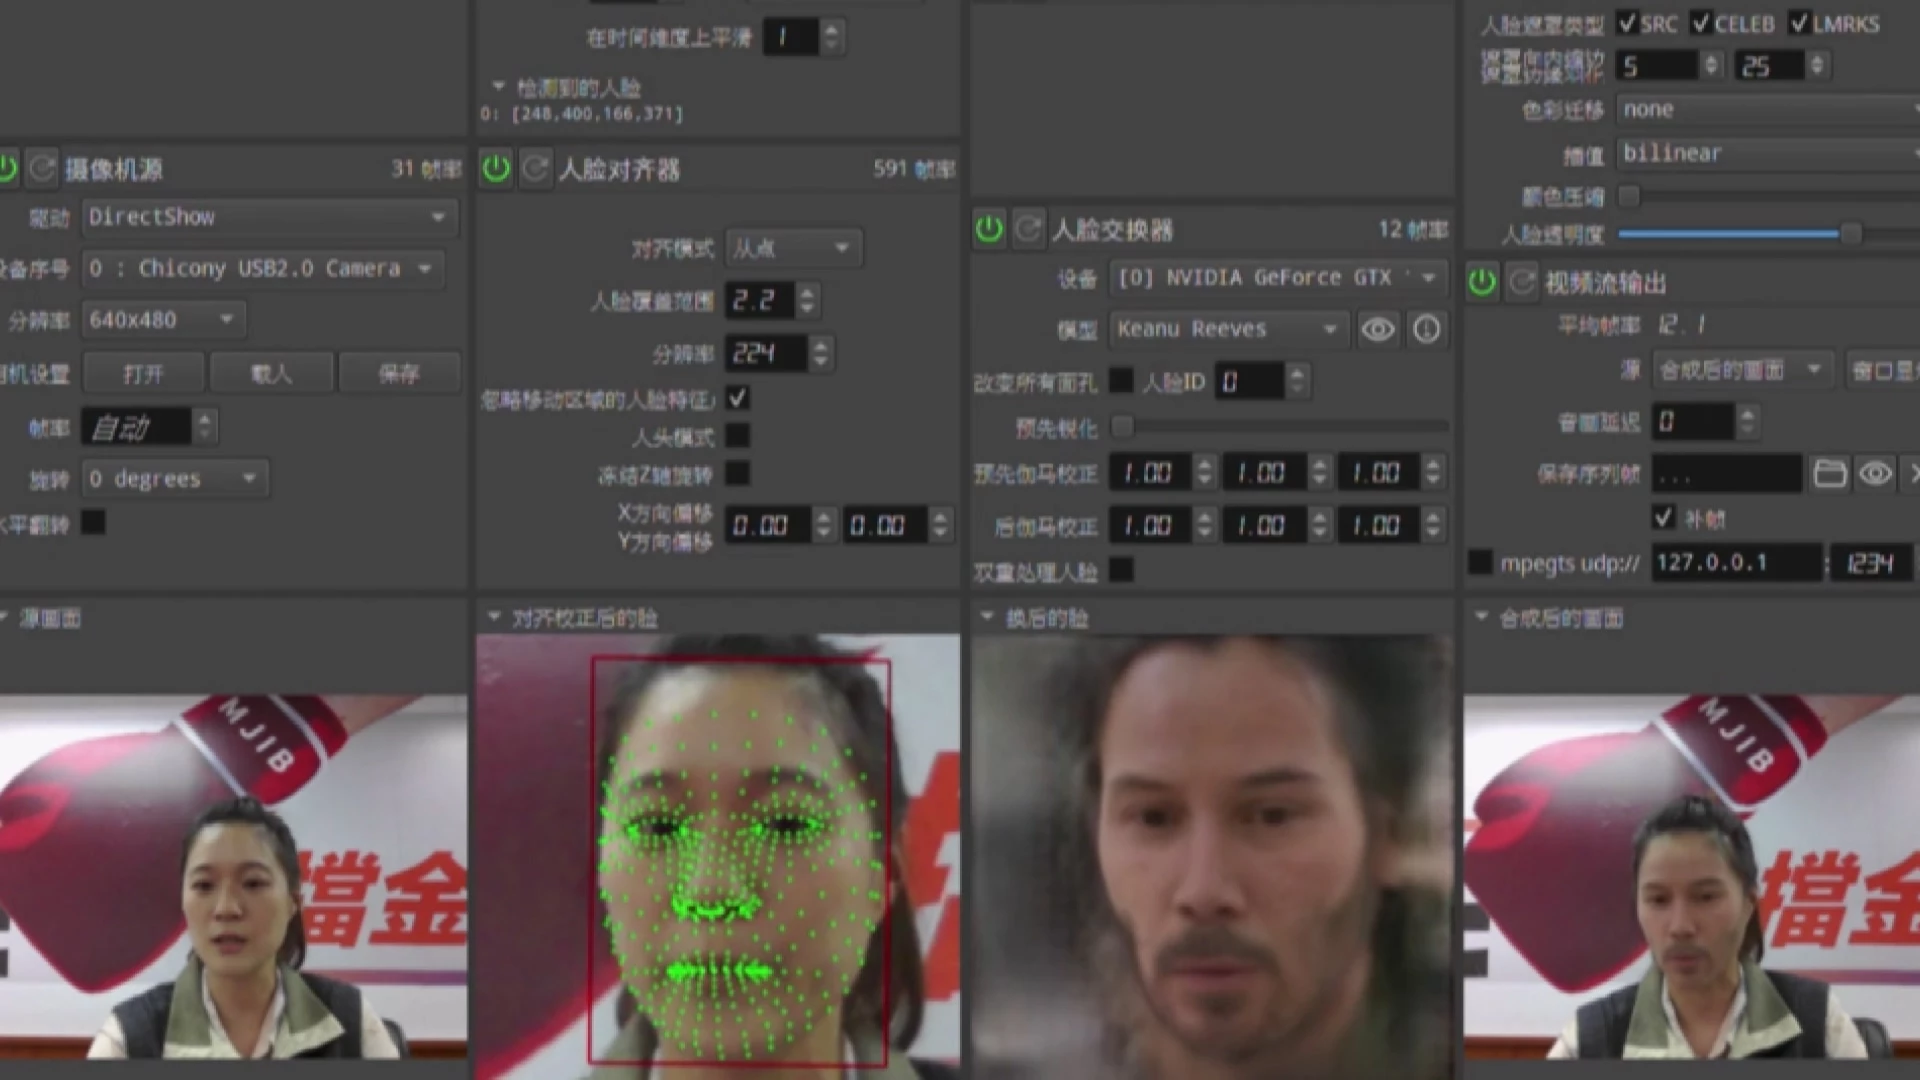Screen dimensions: 1920x1080
Task: Click the reset icon in the face swapper panel
Action: tap(1027, 228)
